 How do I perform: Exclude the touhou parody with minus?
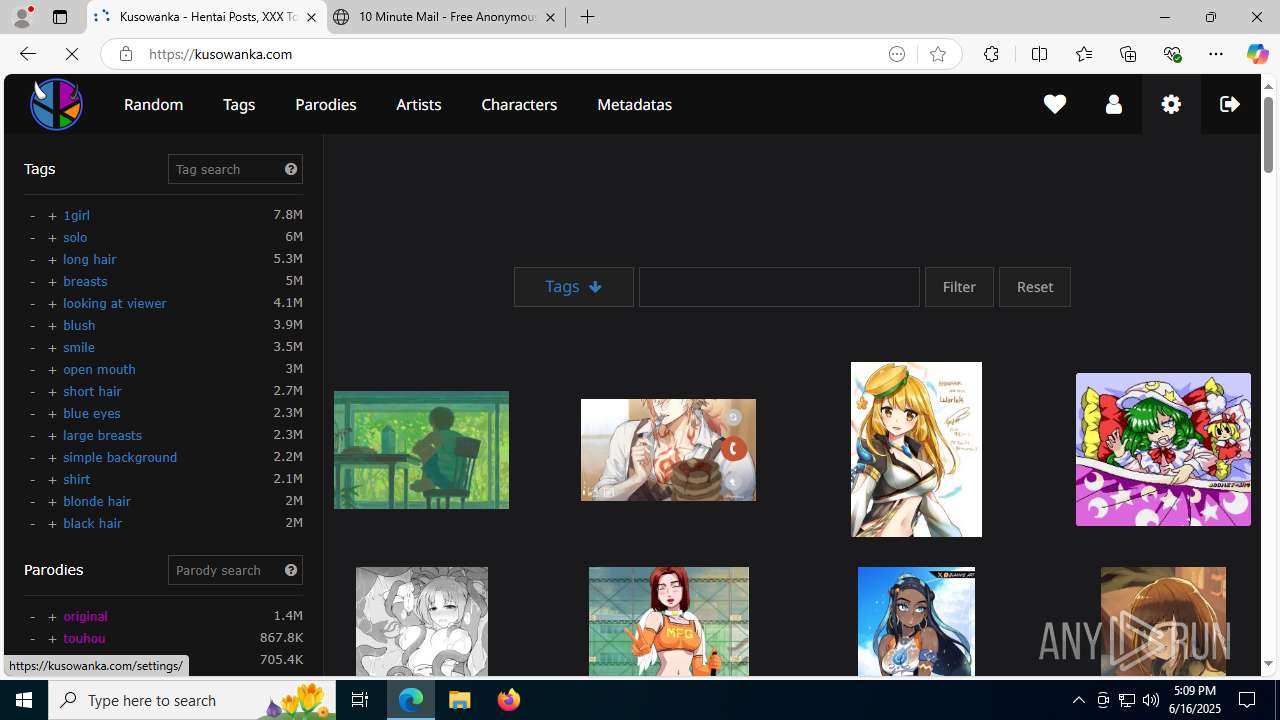pyautogui.click(x=32, y=638)
